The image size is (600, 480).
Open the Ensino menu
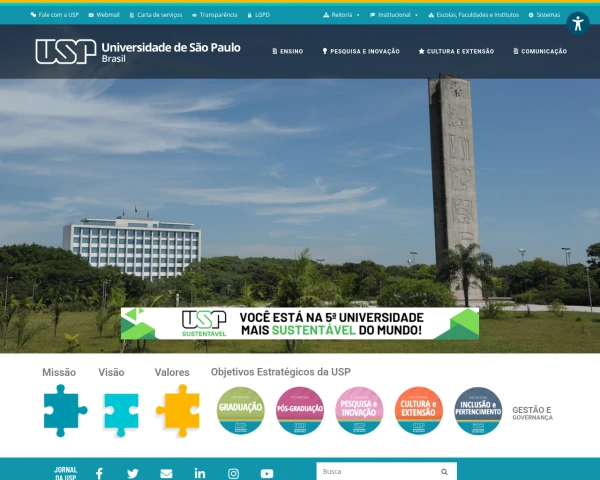click(x=288, y=51)
